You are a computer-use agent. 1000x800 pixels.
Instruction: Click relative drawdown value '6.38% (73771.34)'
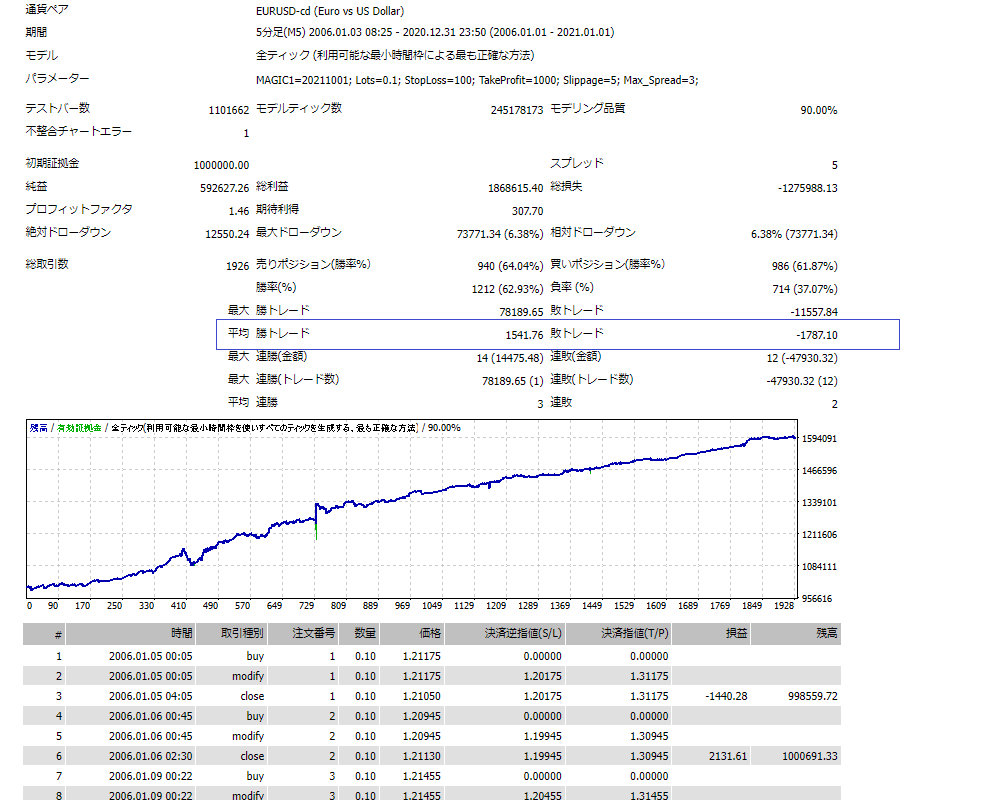[x=794, y=233]
